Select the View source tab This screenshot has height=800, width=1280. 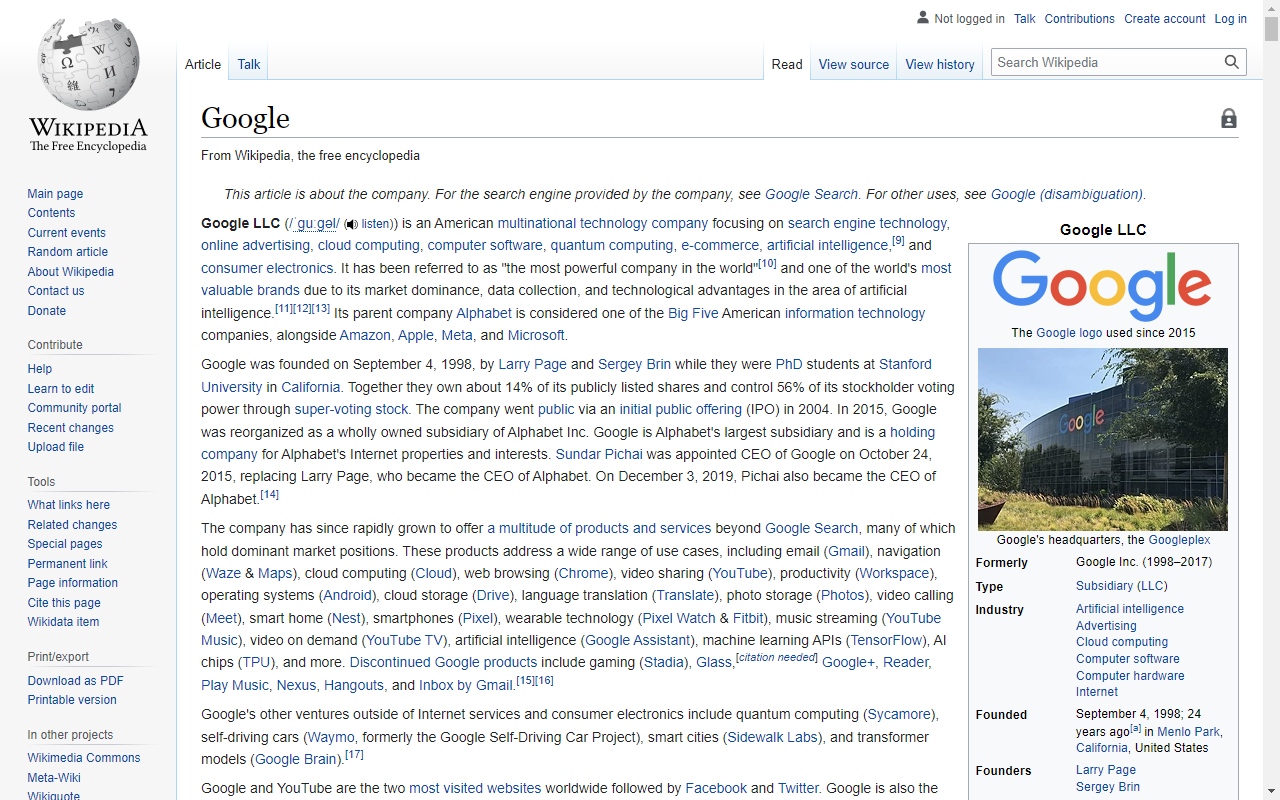pos(853,64)
